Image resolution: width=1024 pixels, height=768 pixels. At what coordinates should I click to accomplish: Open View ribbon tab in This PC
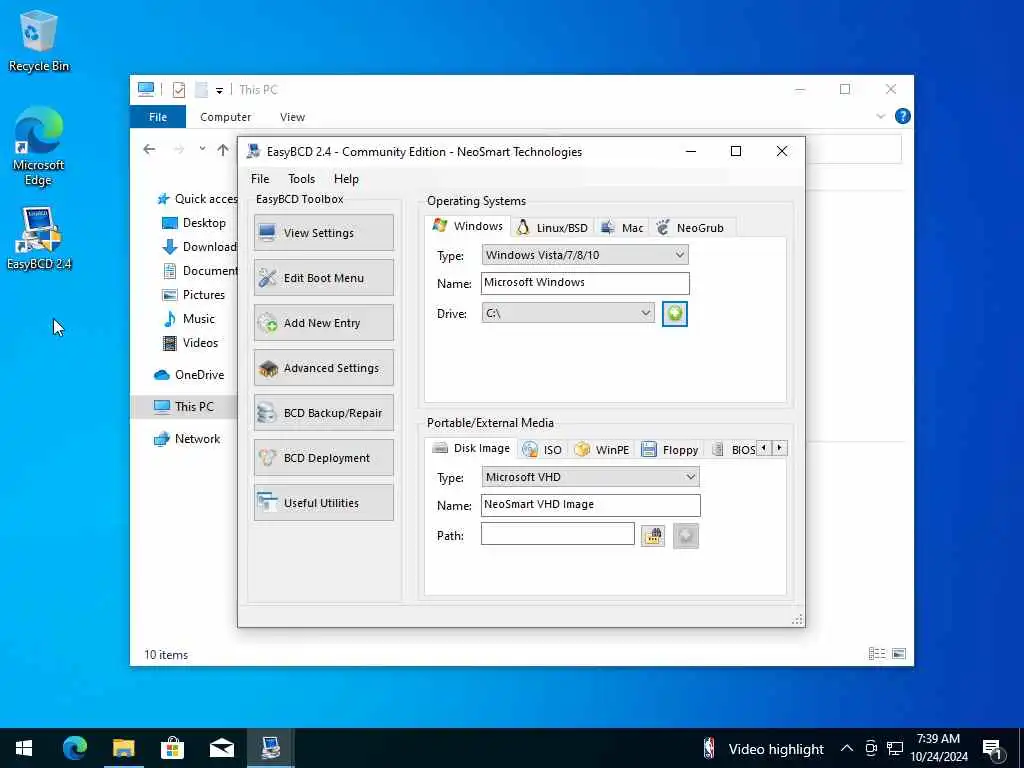coord(292,117)
